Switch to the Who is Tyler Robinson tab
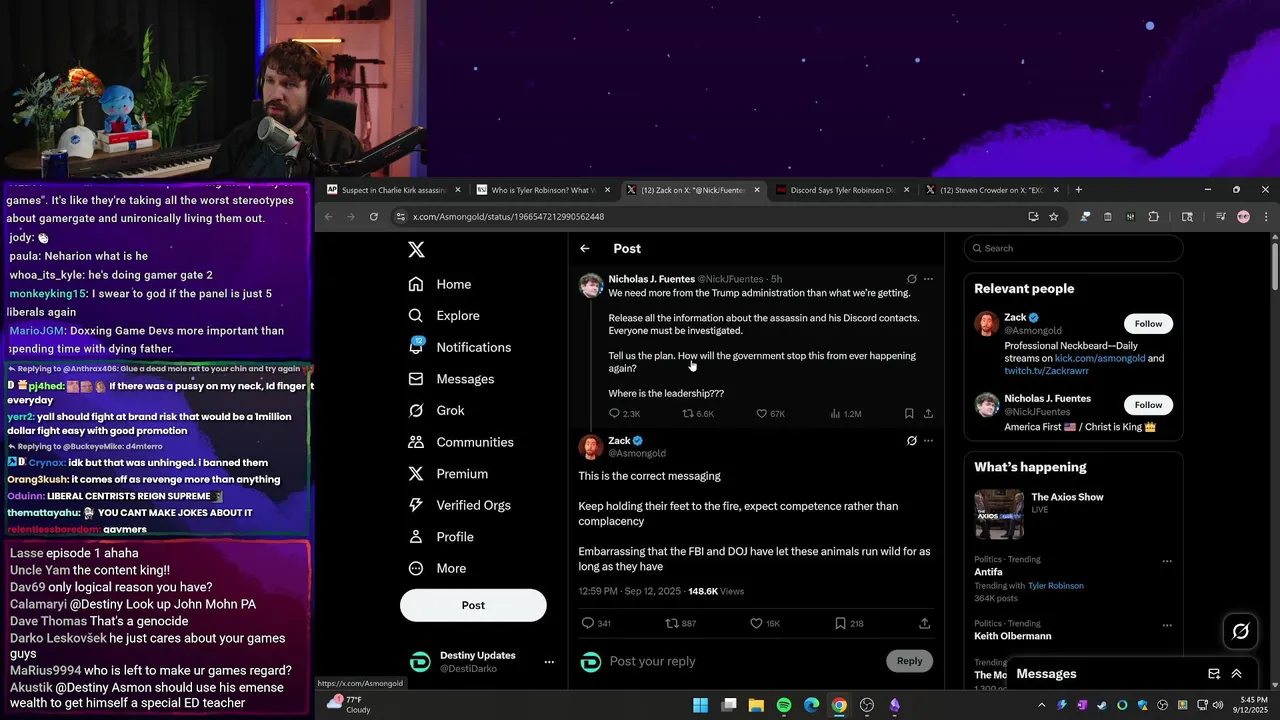This screenshot has width=1280, height=720. pos(543,190)
